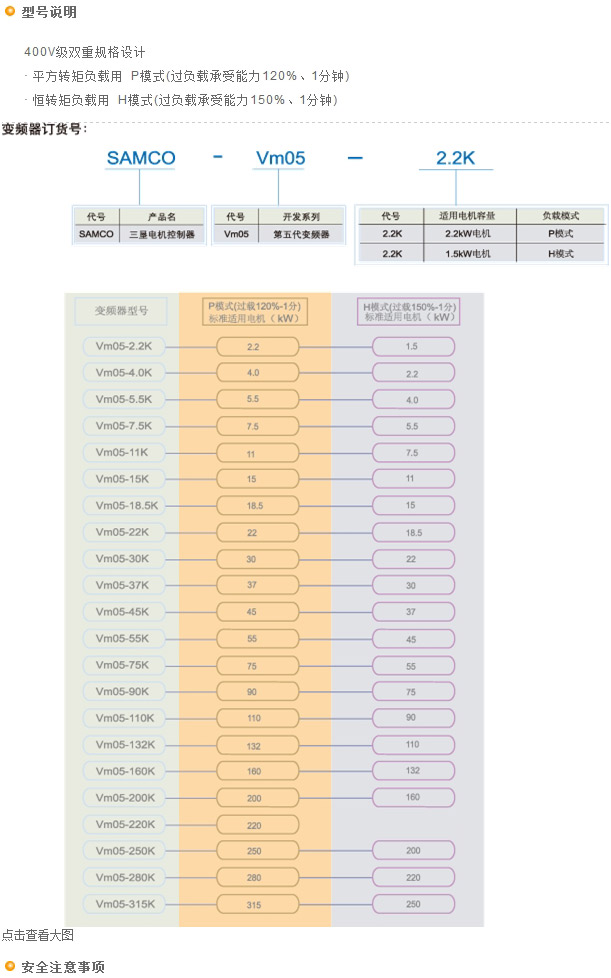Select the Vm05-132K model box
The width and height of the screenshot is (611, 978).
coord(123,745)
